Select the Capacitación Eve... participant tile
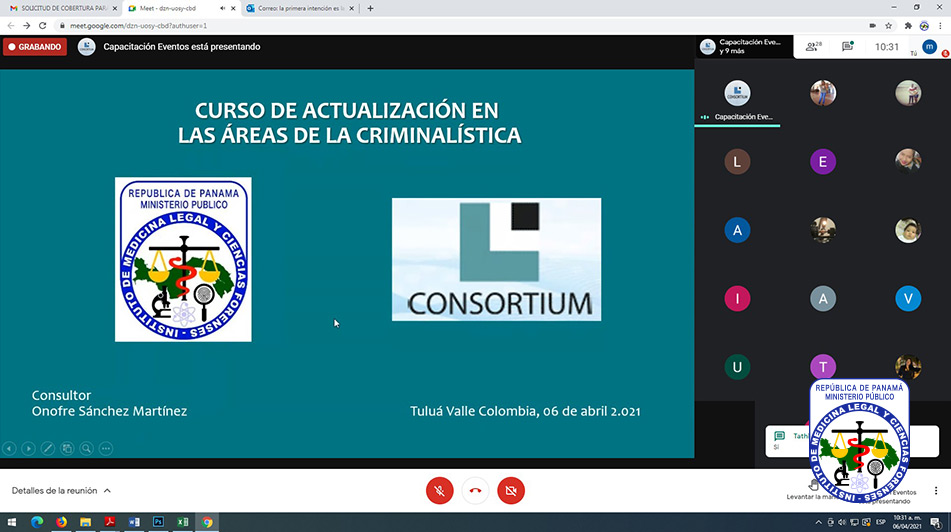Viewport: 951px width, 532px height. coord(738,99)
